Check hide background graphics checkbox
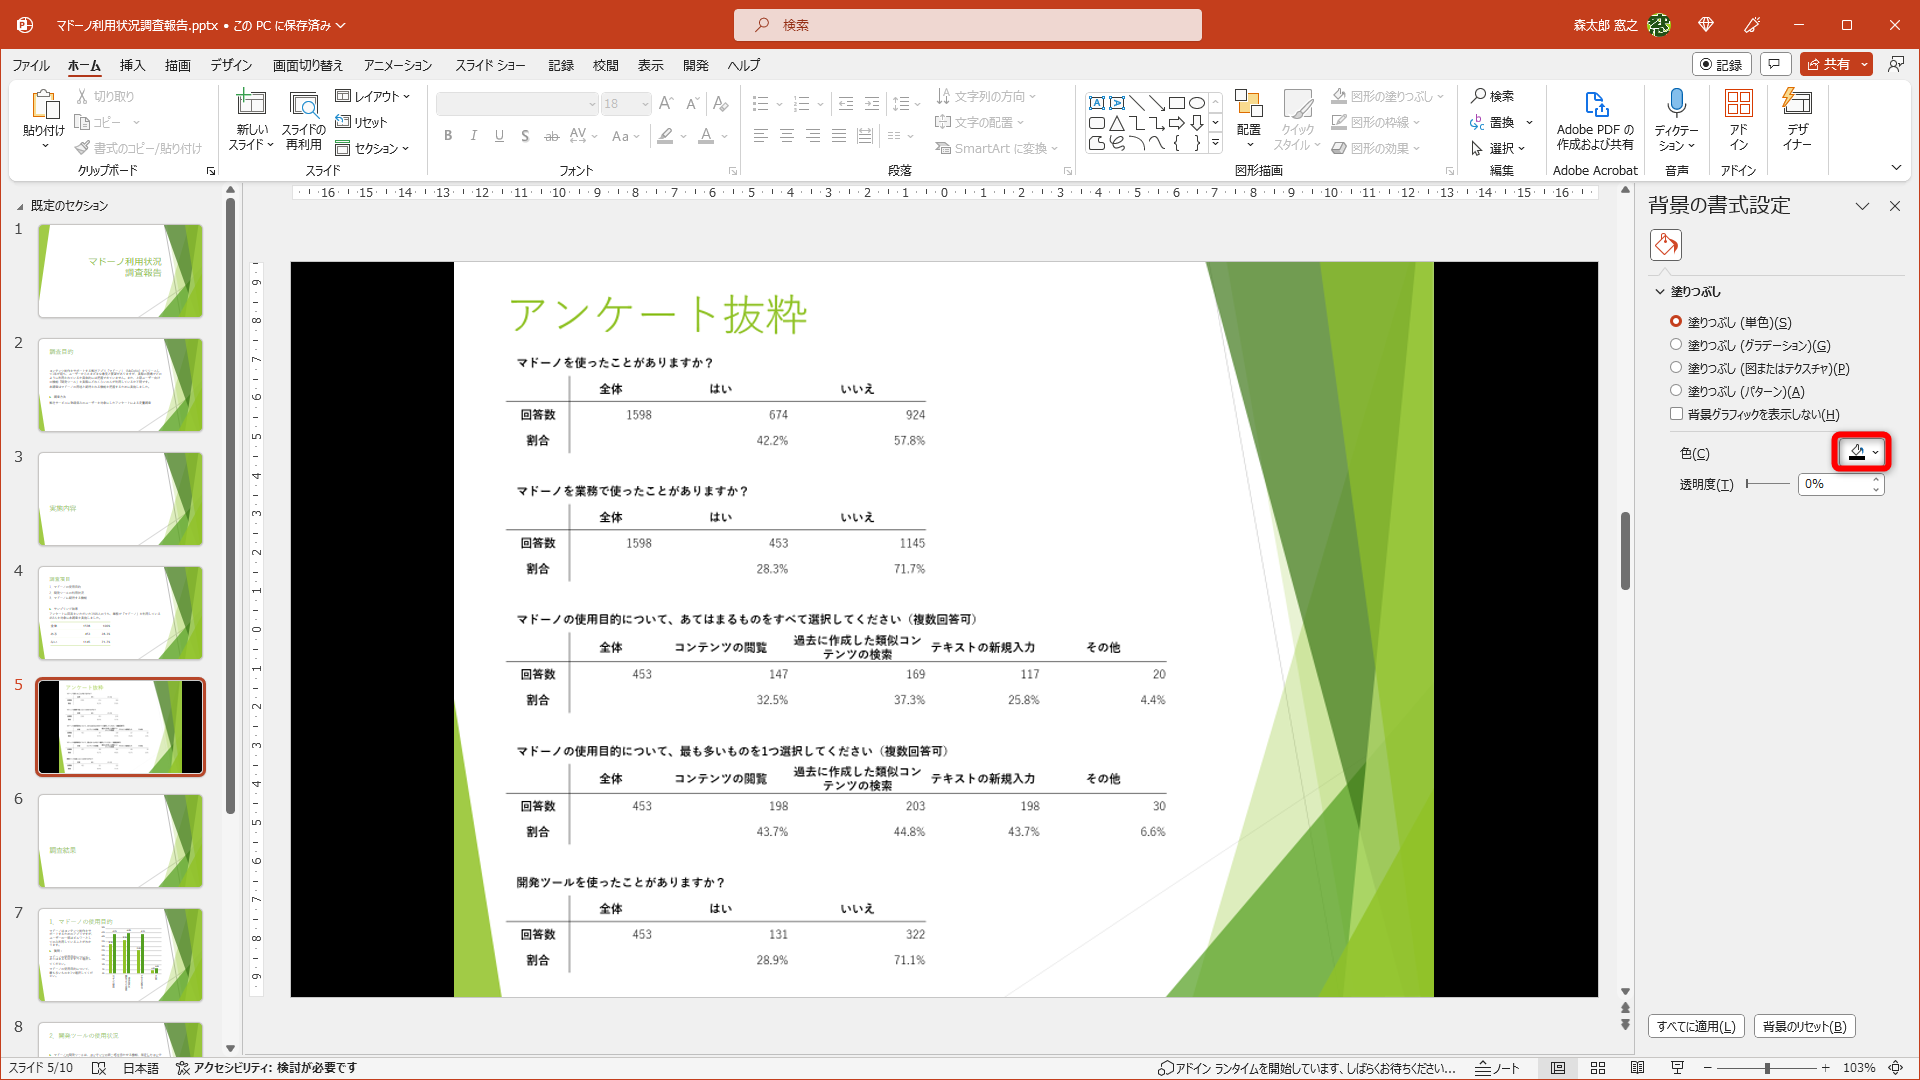This screenshot has height=1080, width=1920. tap(1676, 414)
